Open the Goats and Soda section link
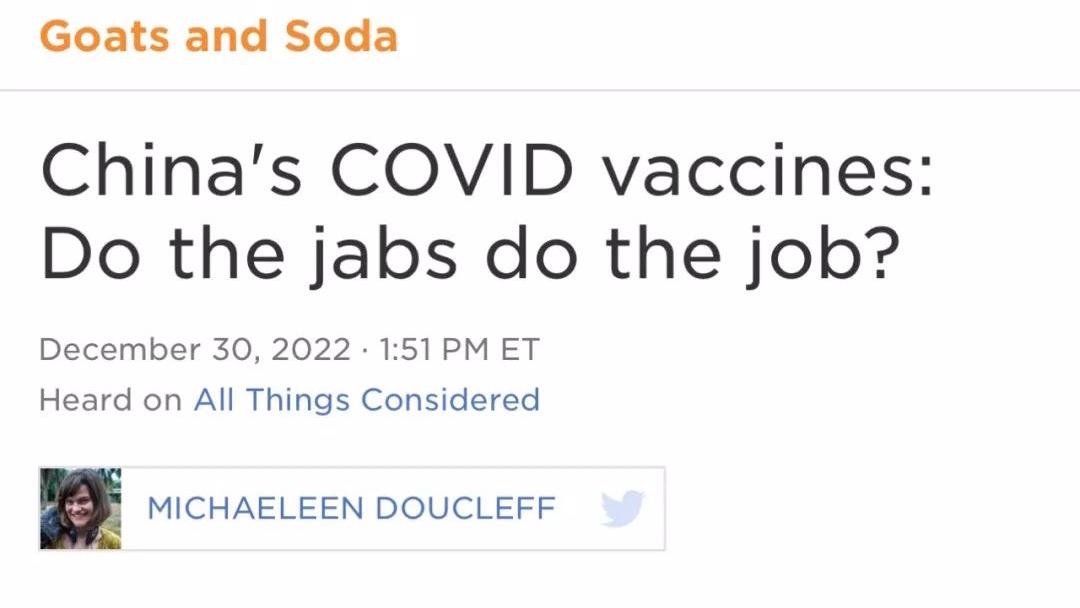1080x608 pixels. pyautogui.click(x=218, y=36)
